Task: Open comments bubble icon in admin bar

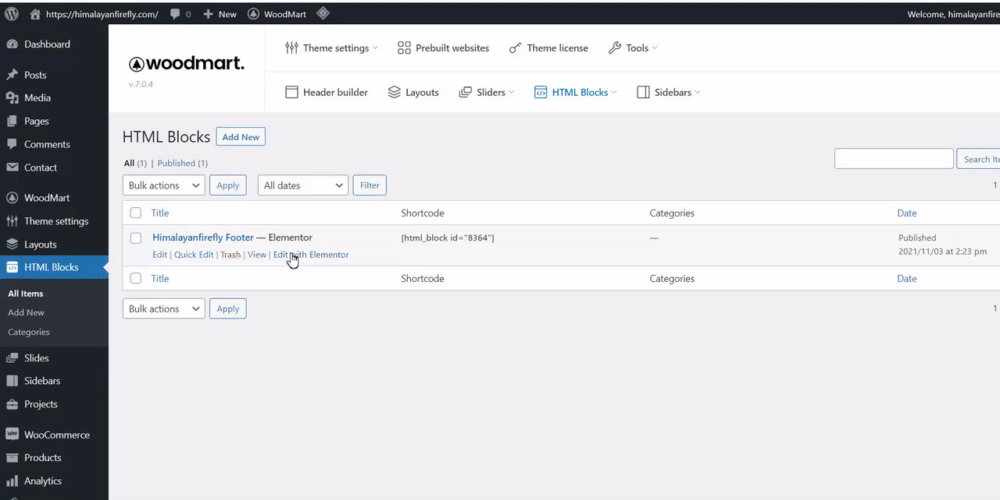Action: click(175, 14)
